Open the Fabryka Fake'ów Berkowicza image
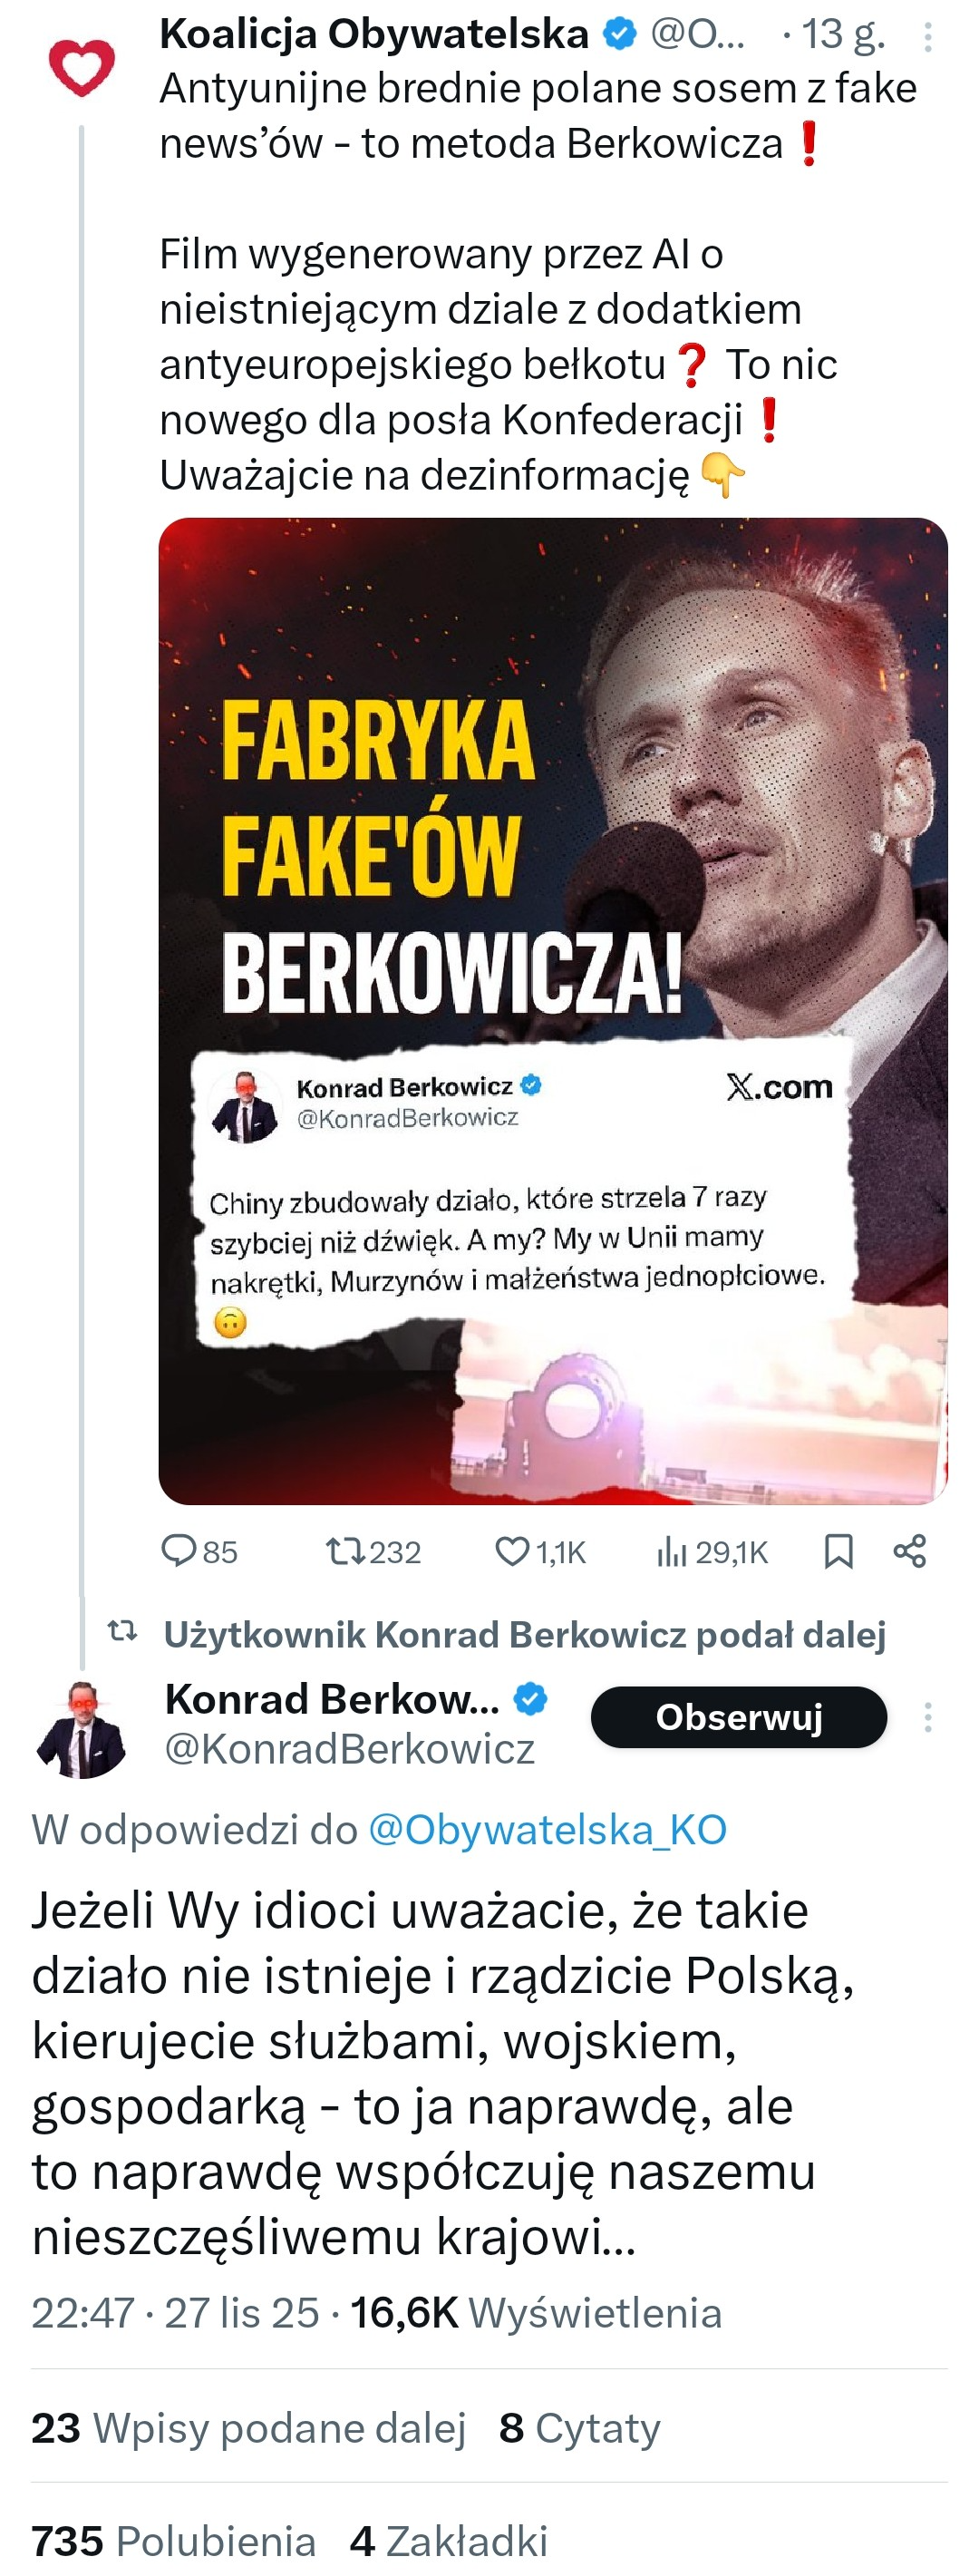Viewport: 979px width, 2576px height. click(552, 1010)
